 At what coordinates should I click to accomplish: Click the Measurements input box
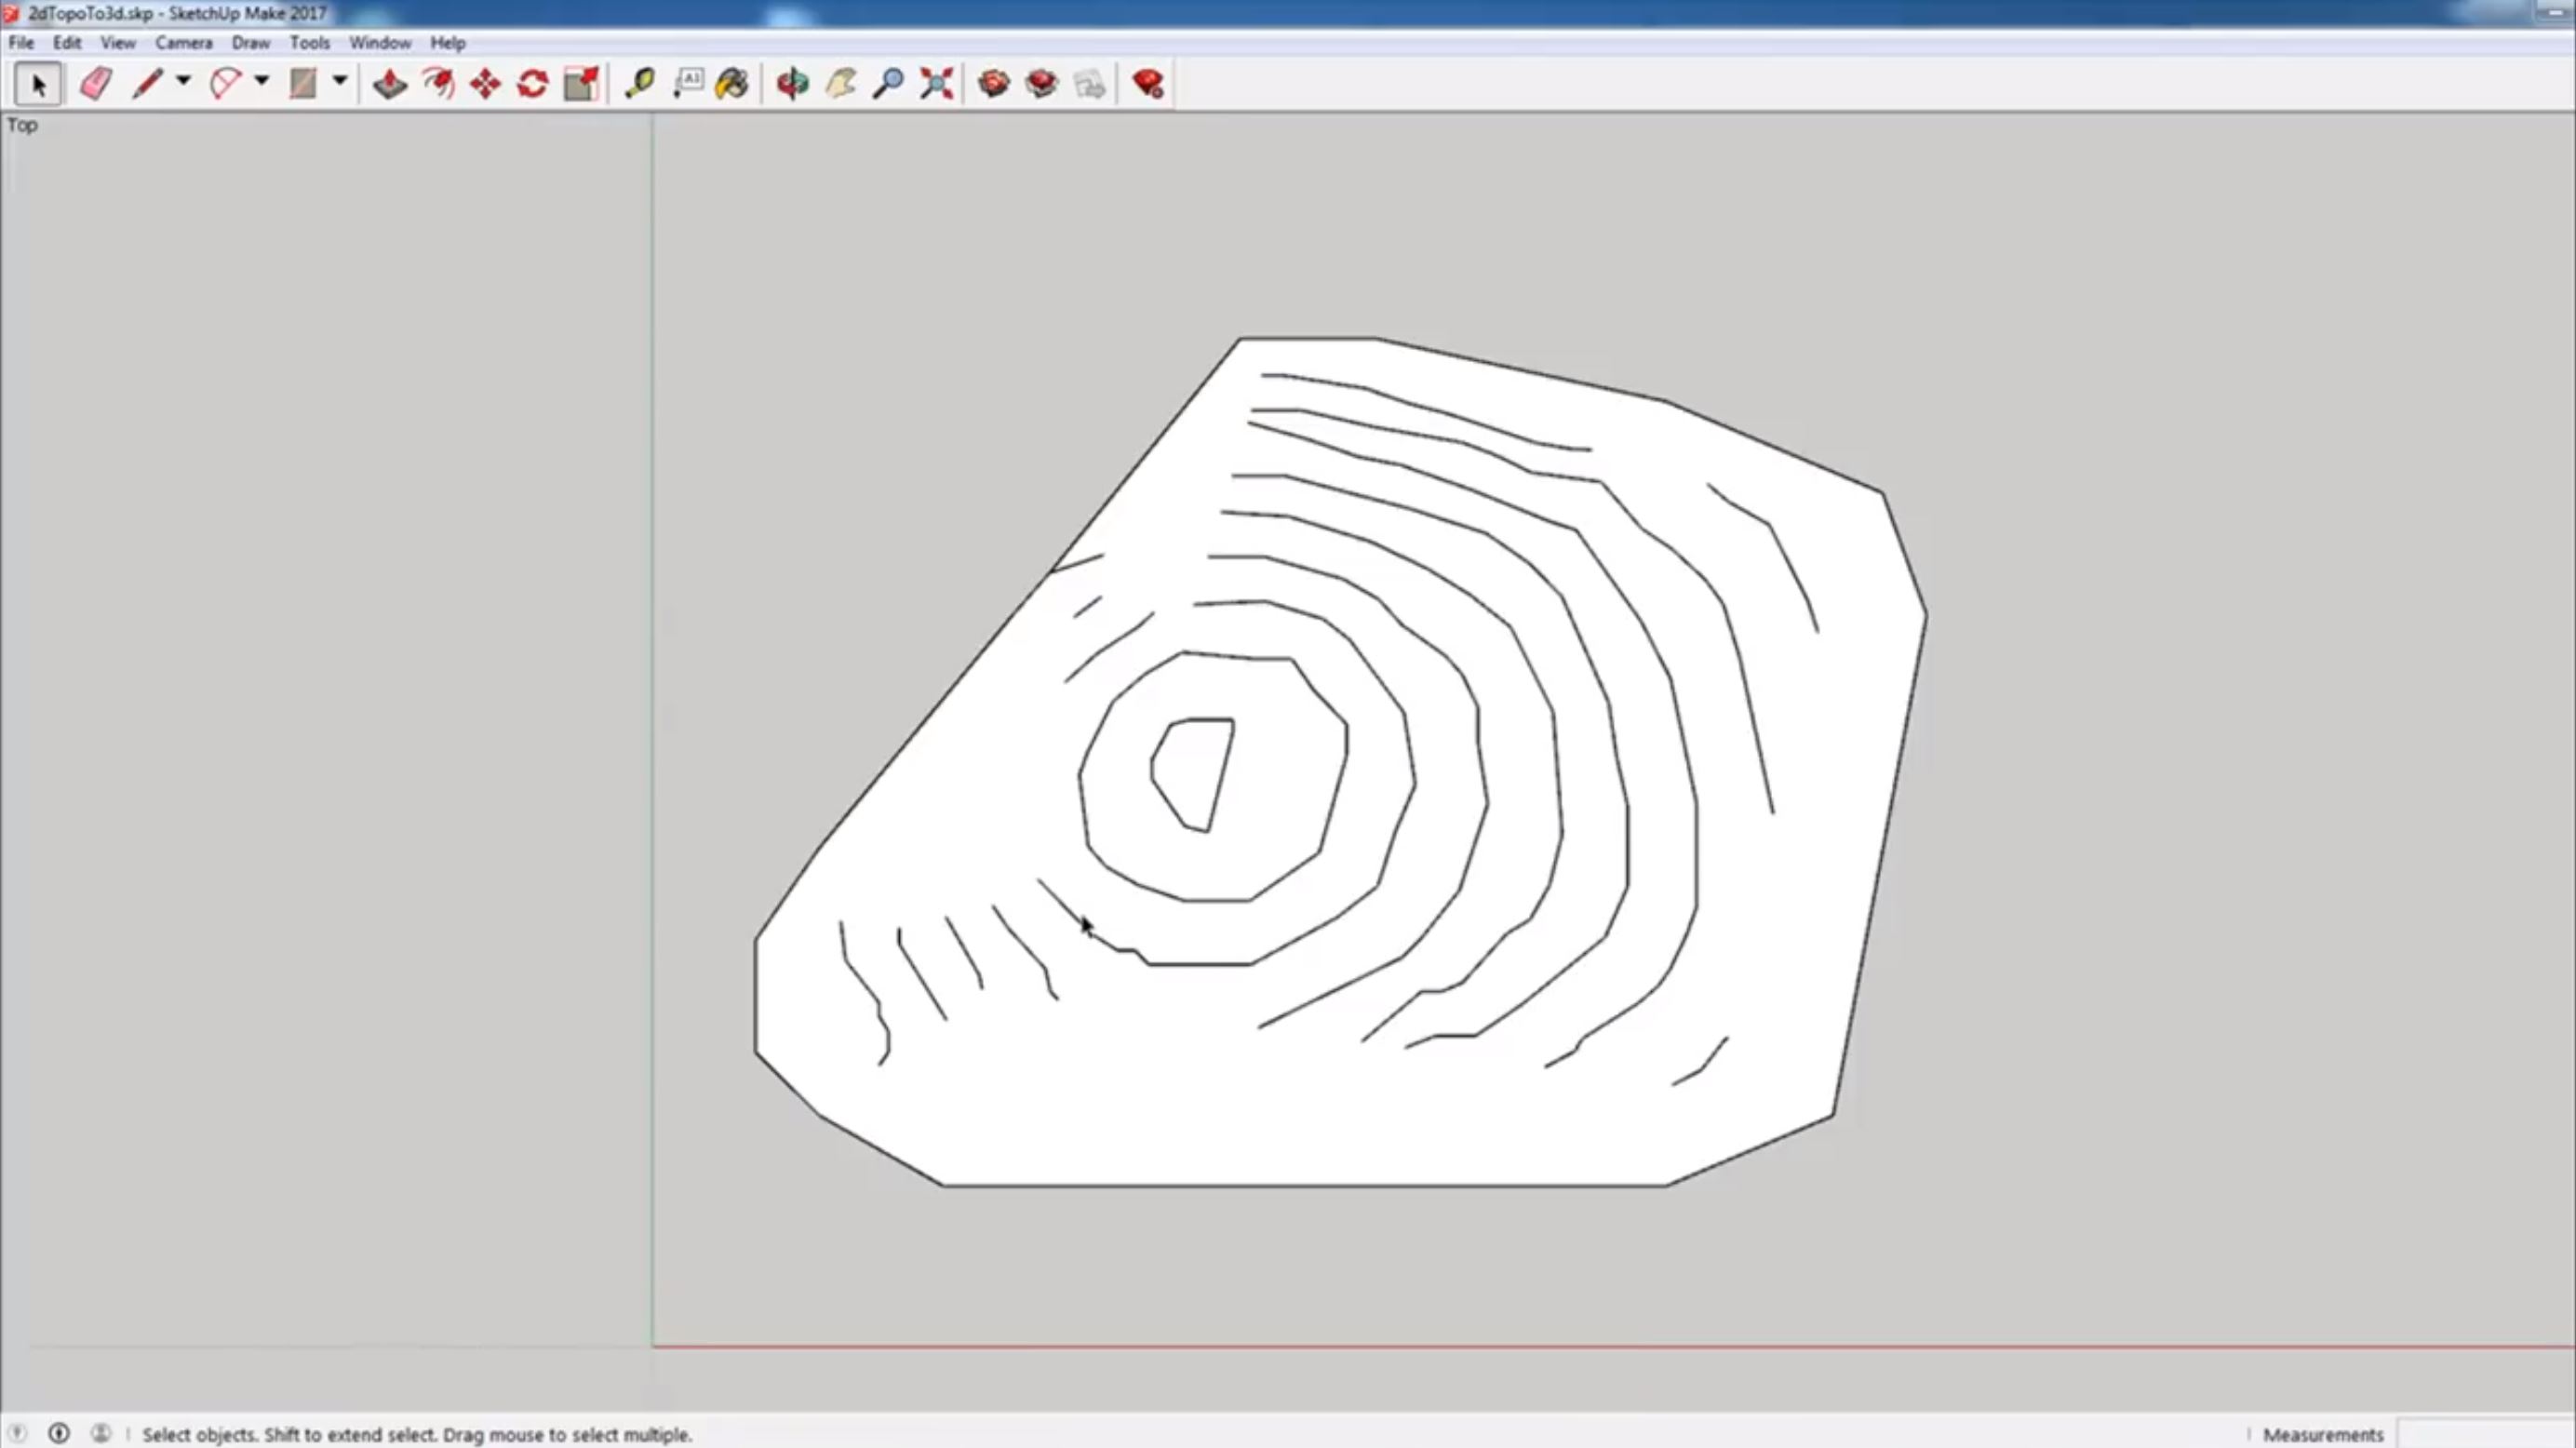pos(2484,1434)
